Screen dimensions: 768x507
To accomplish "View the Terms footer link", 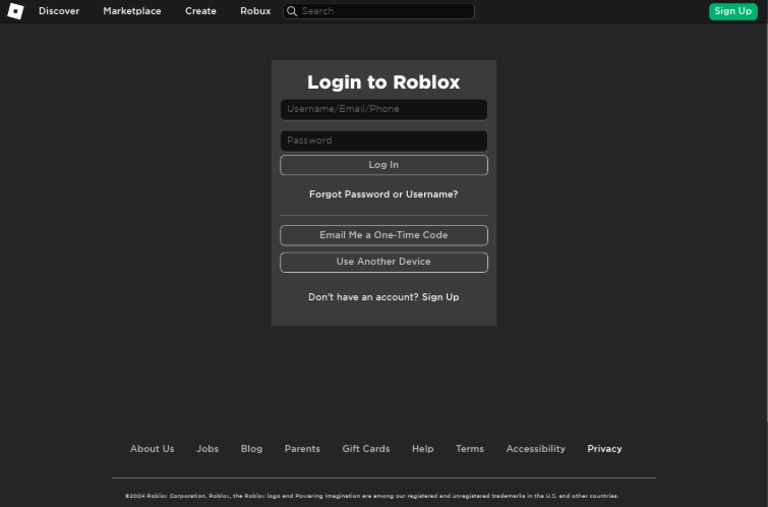I will pyautogui.click(x=470, y=449).
